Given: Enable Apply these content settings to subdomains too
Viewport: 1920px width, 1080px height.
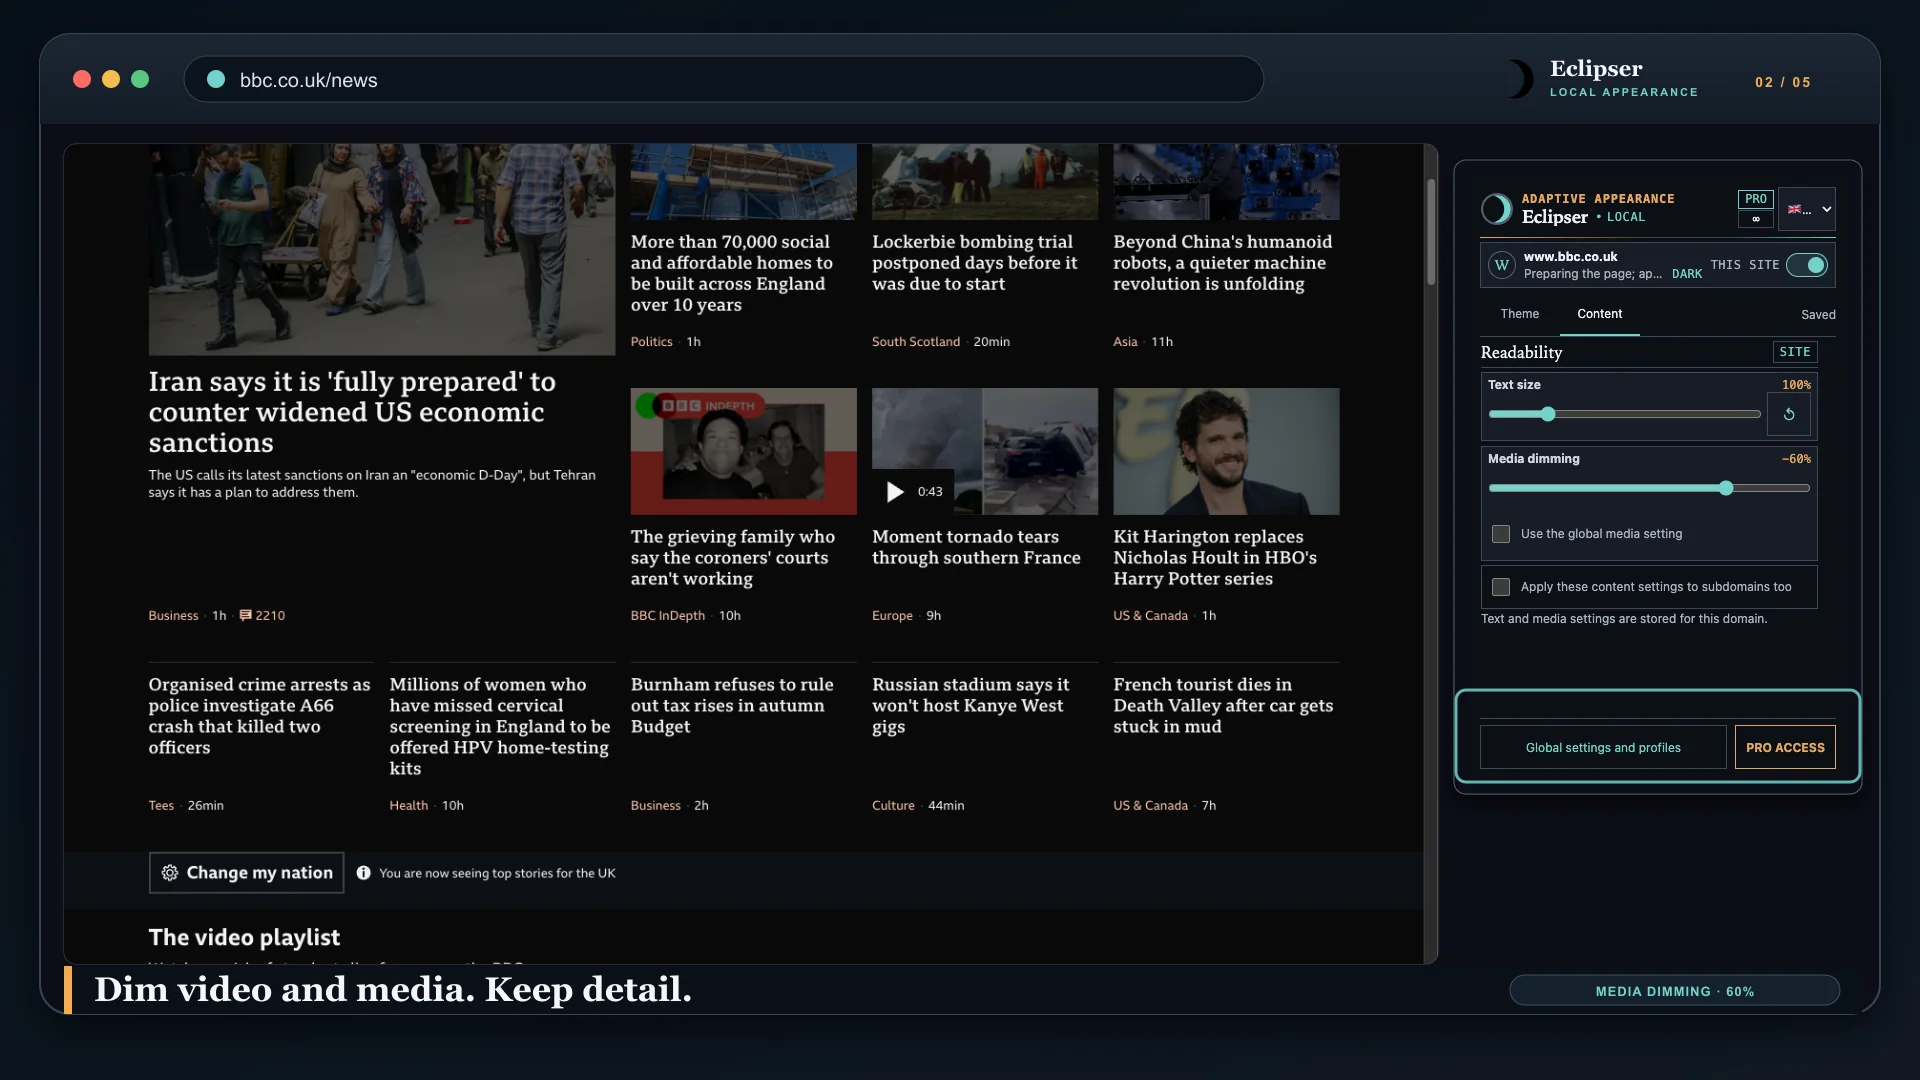Looking at the screenshot, I should (1501, 587).
